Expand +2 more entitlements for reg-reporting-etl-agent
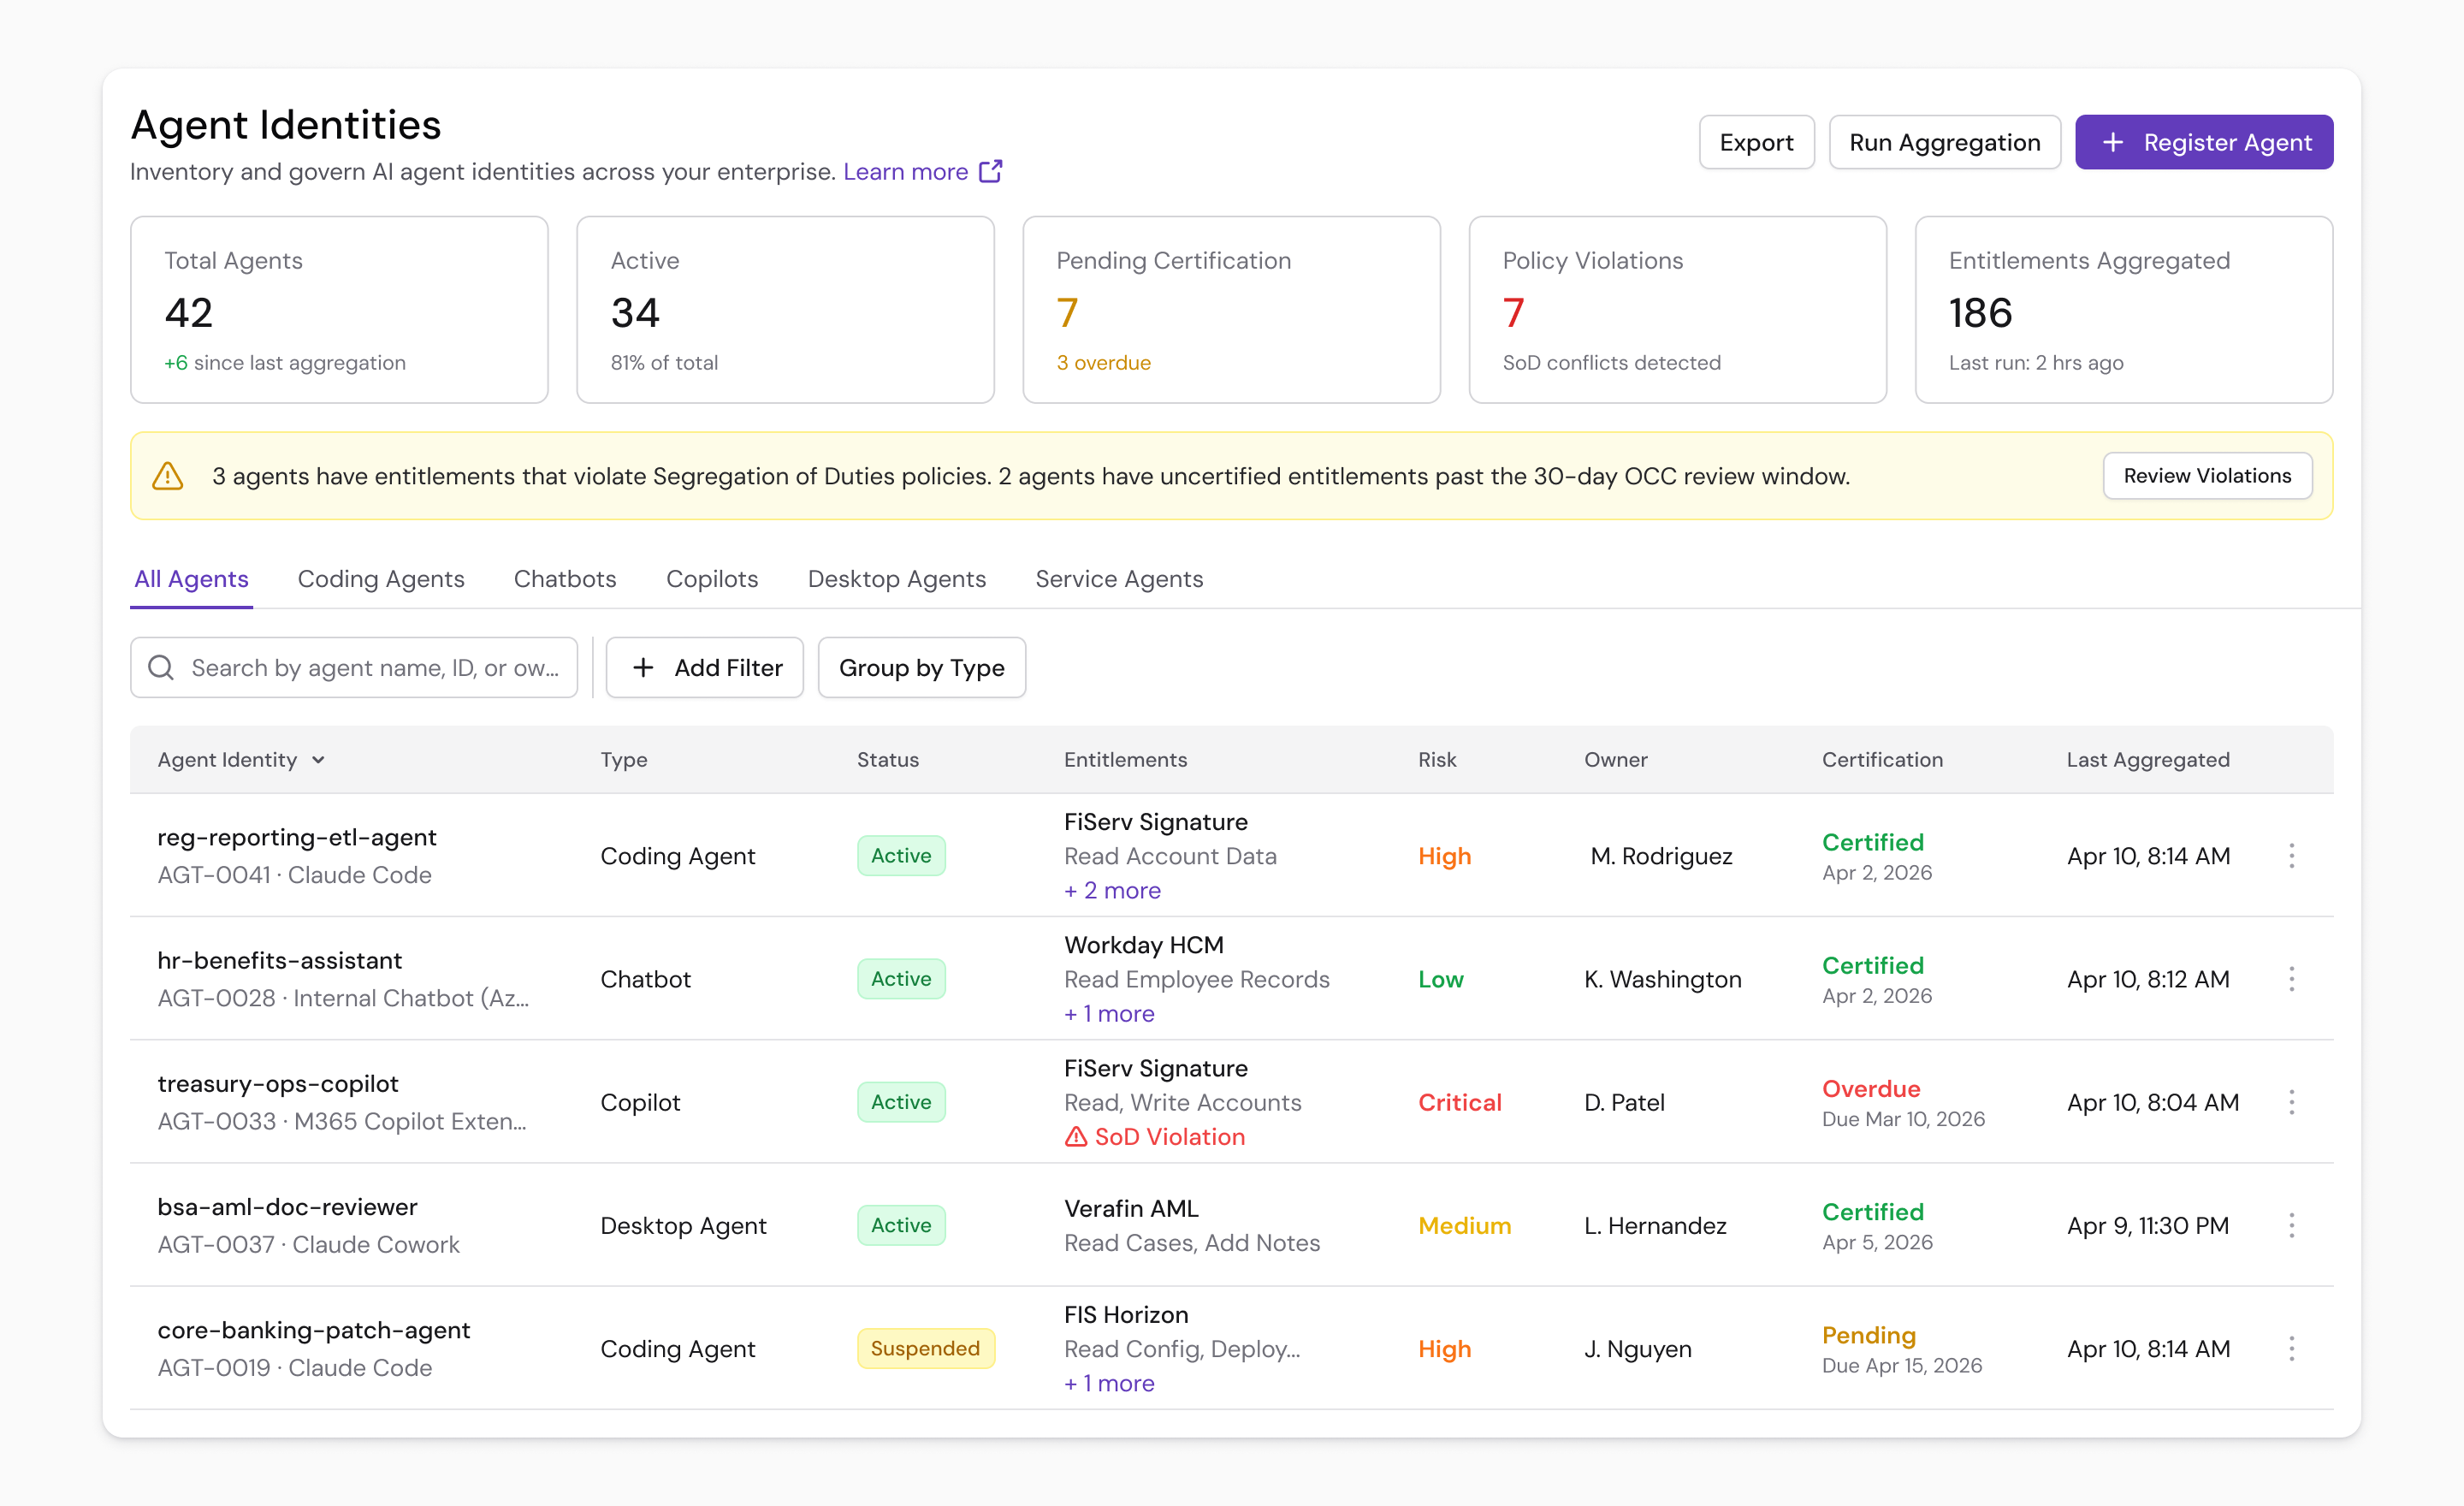This screenshot has height=1506, width=2464. tap(1111, 890)
